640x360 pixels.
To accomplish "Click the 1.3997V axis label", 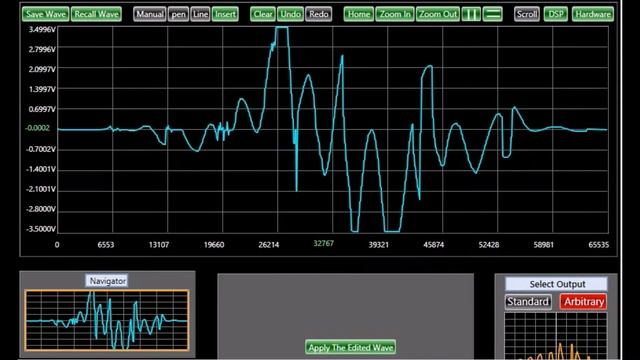I will 42,89.
